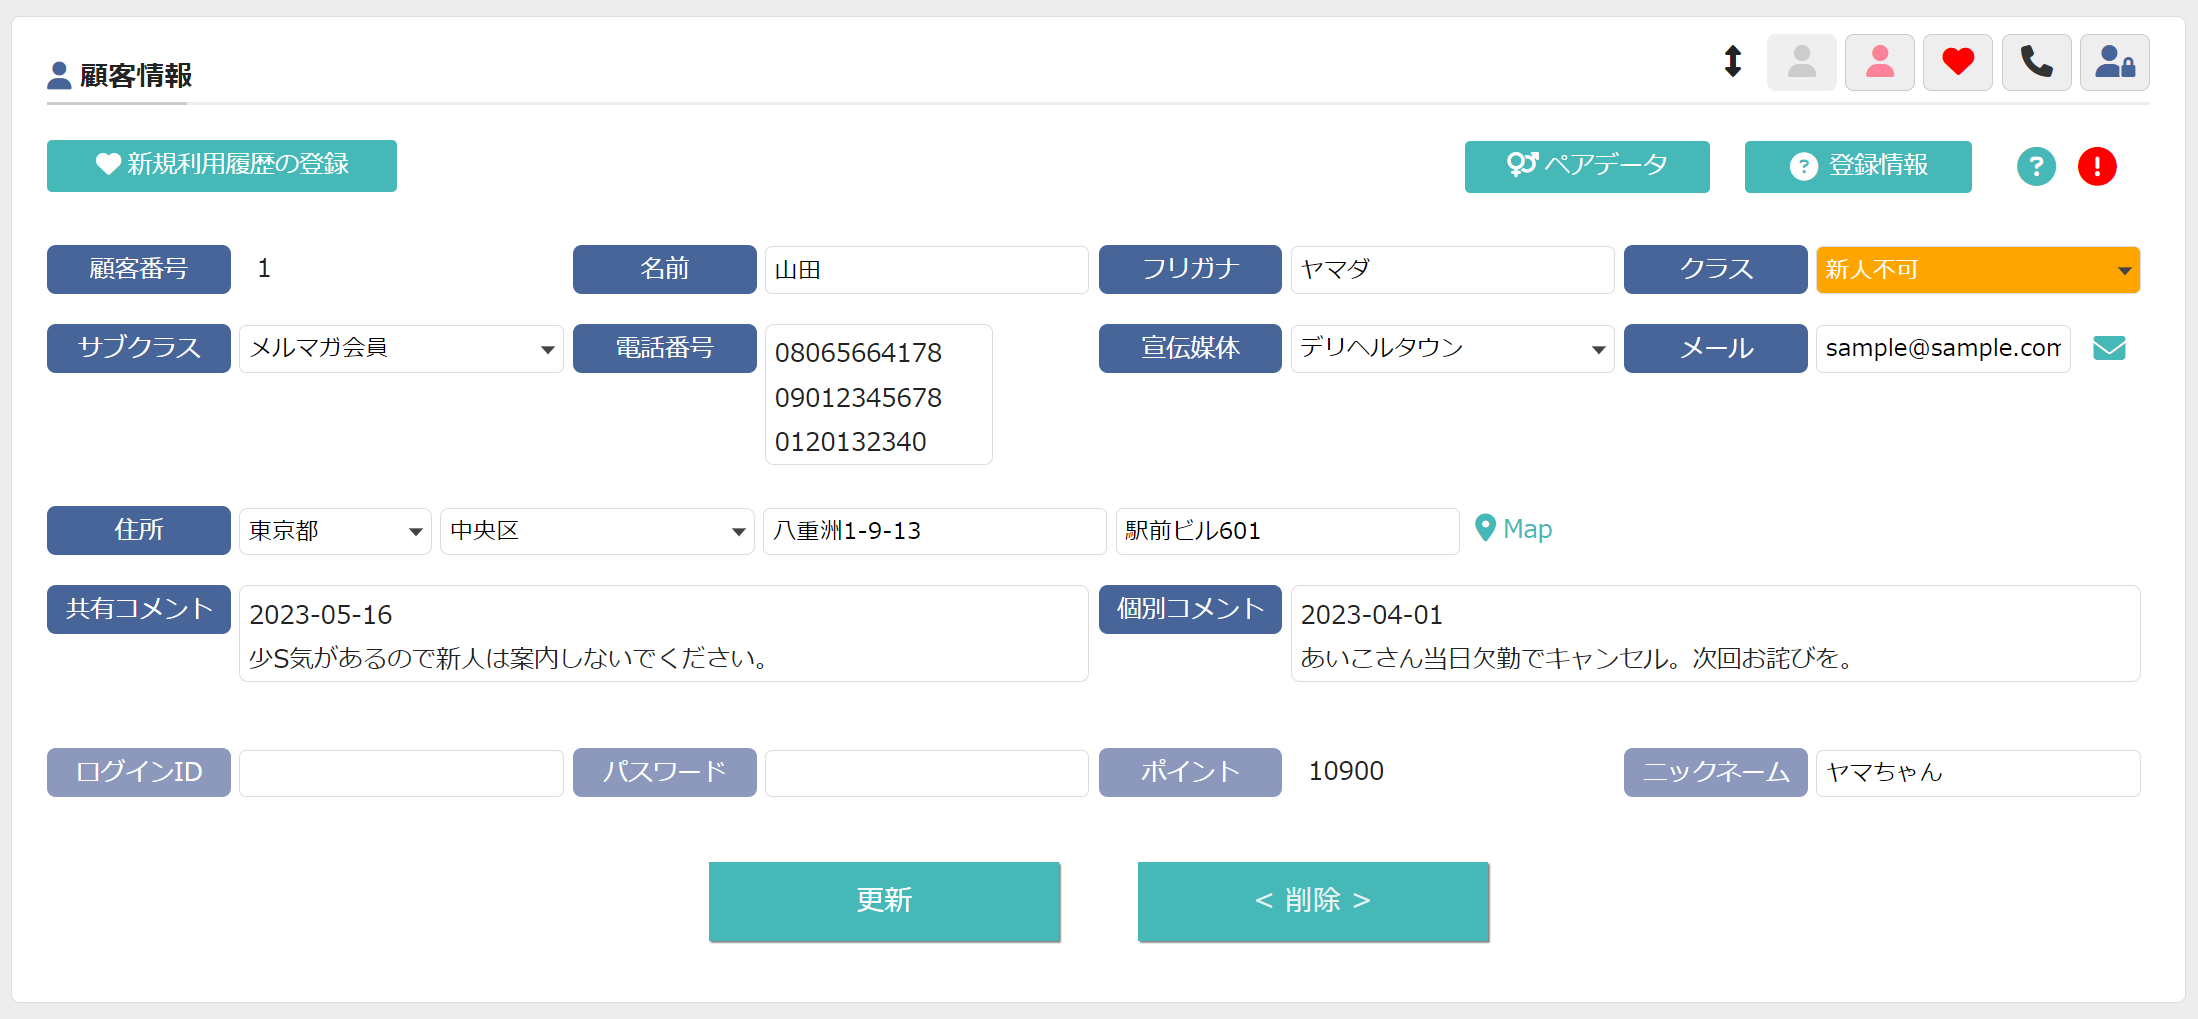Viewport: 2198px width, 1019px height.
Task: Open the クラス dropdown showing 新人不可
Action: pos(1978,270)
